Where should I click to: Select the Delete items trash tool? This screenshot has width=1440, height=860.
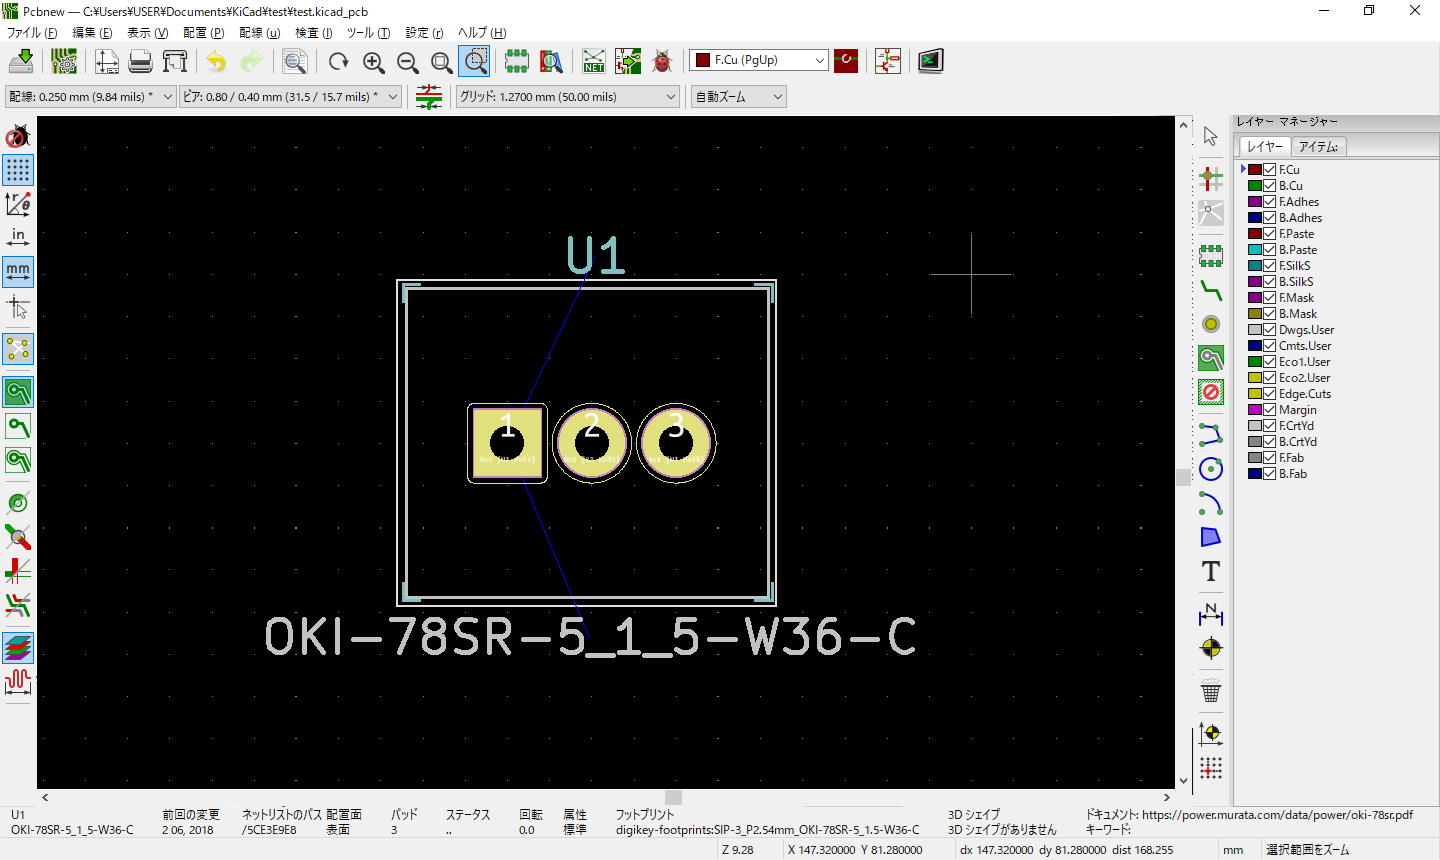point(1211,691)
